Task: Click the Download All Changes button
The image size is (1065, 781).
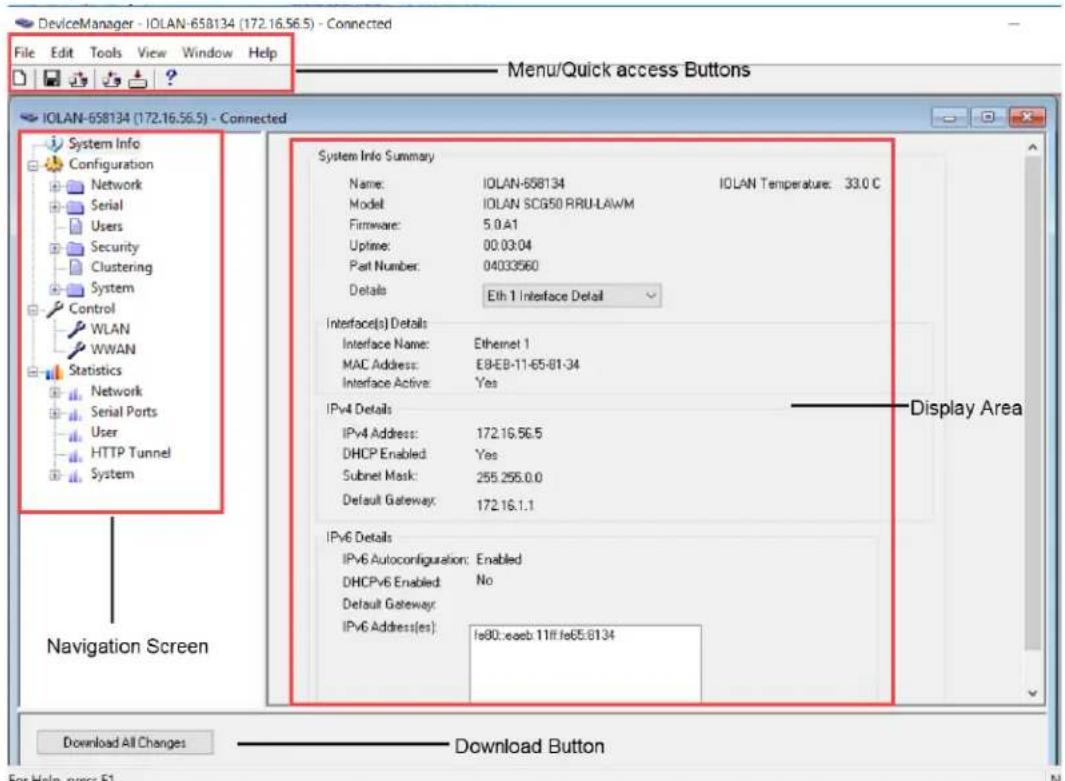Action: pos(125,742)
